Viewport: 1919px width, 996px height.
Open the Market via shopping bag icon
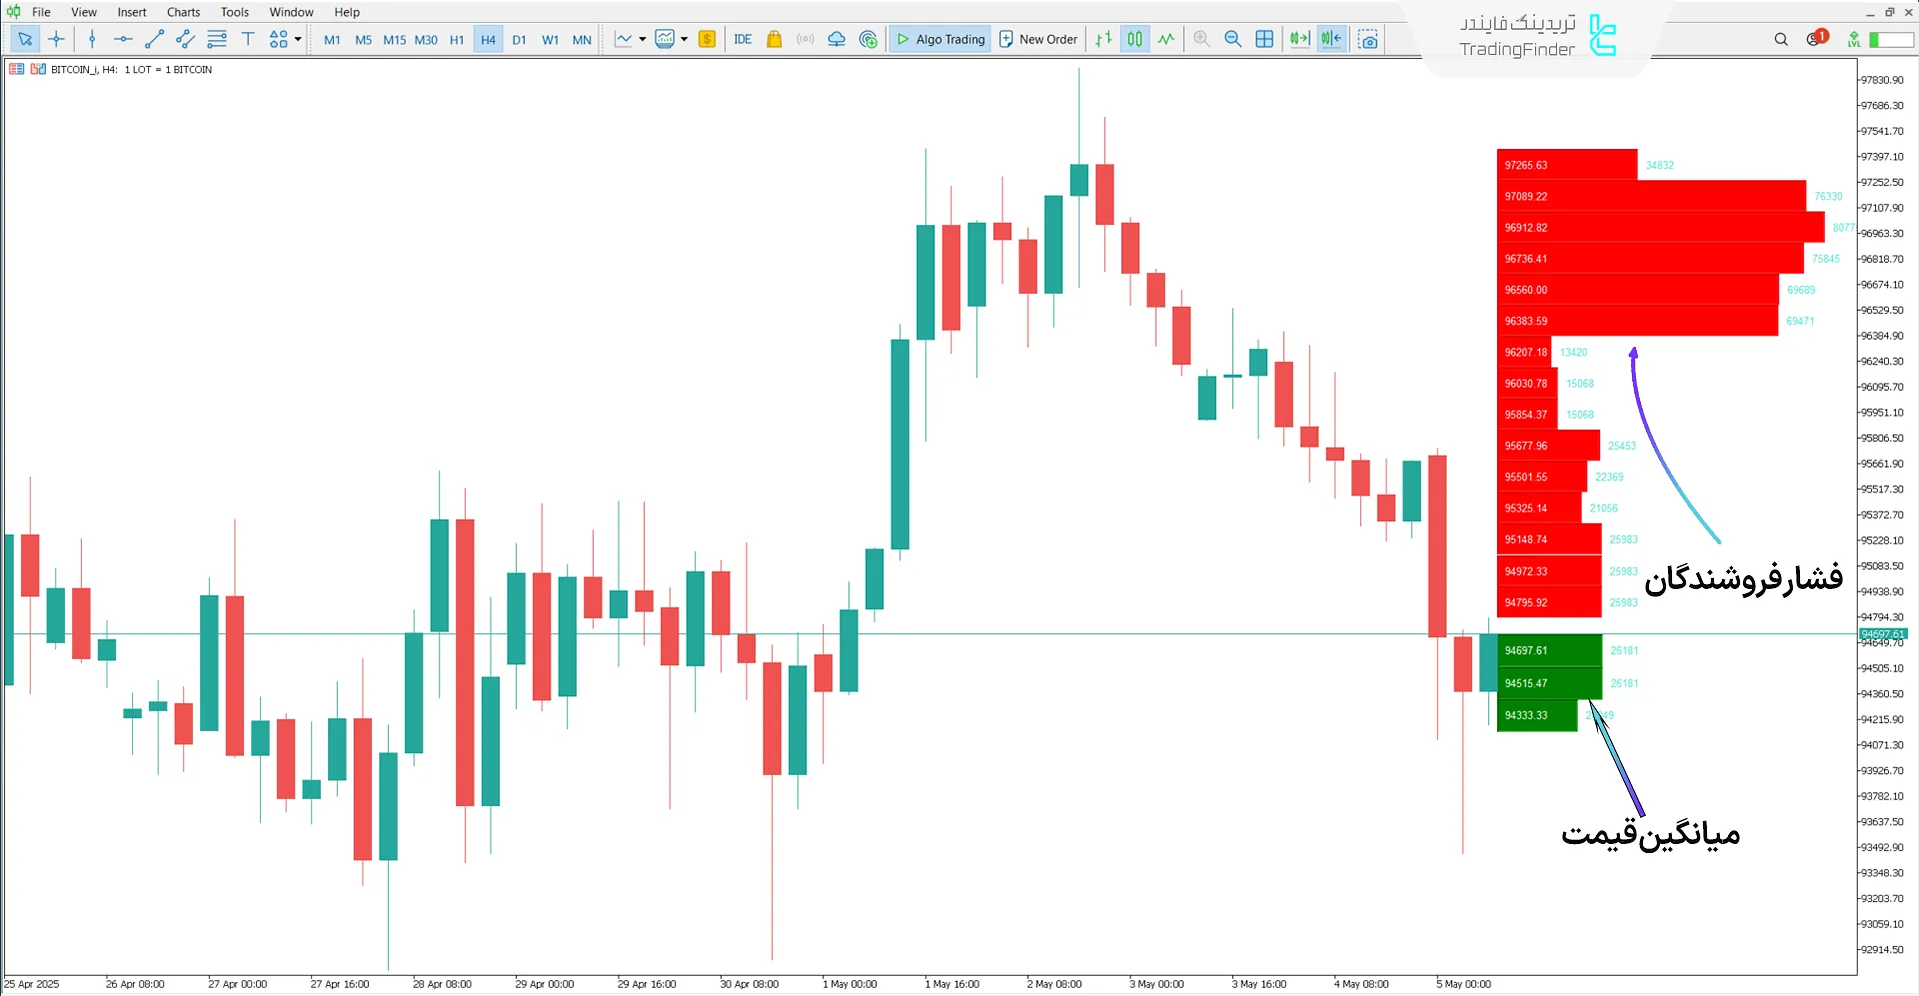tap(774, 39)
